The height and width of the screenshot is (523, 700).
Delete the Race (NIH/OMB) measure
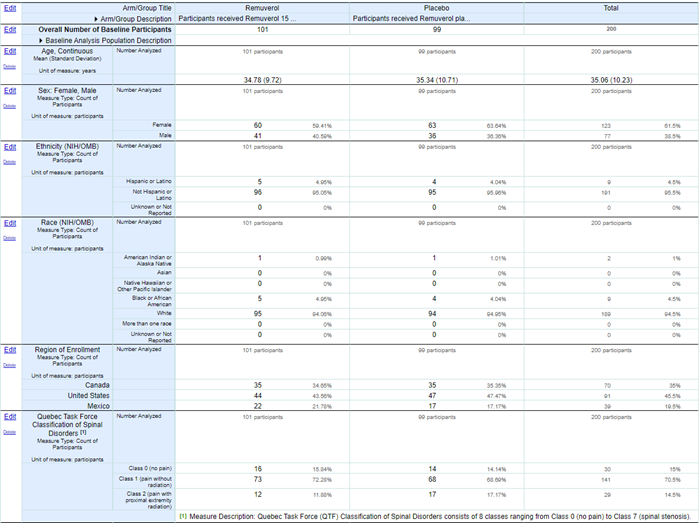10,239
